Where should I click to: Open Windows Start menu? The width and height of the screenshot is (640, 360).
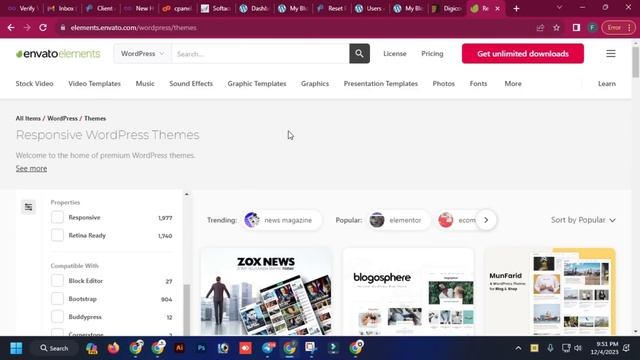(x=16, y=348)
